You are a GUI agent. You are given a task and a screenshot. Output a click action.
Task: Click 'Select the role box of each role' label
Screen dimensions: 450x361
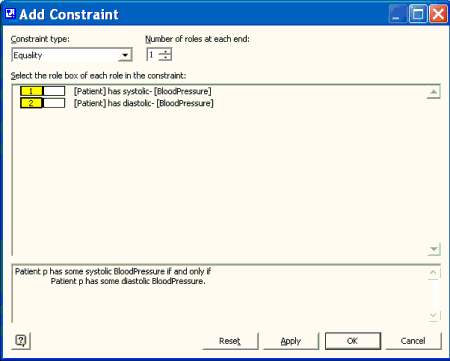tap(98, 76)
